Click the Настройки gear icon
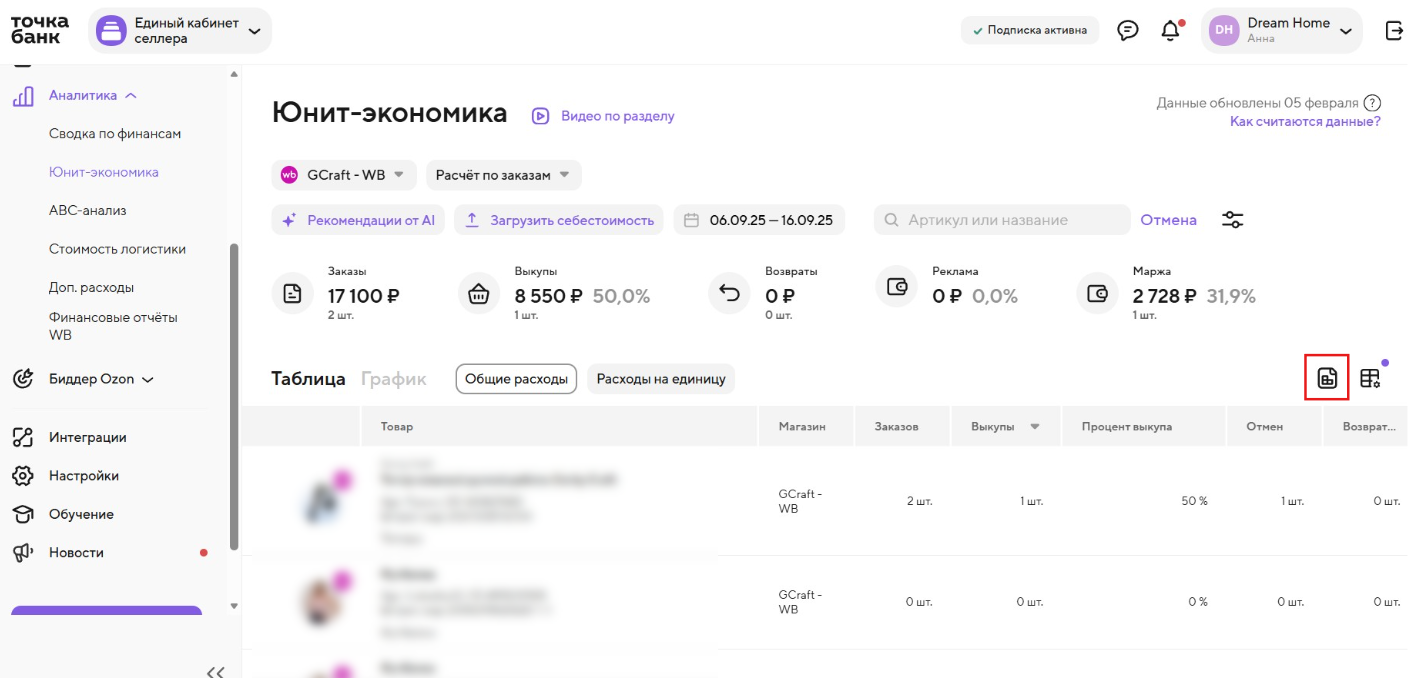Image resolution: width=1412 pixels, height=678 pixels. 23,476
